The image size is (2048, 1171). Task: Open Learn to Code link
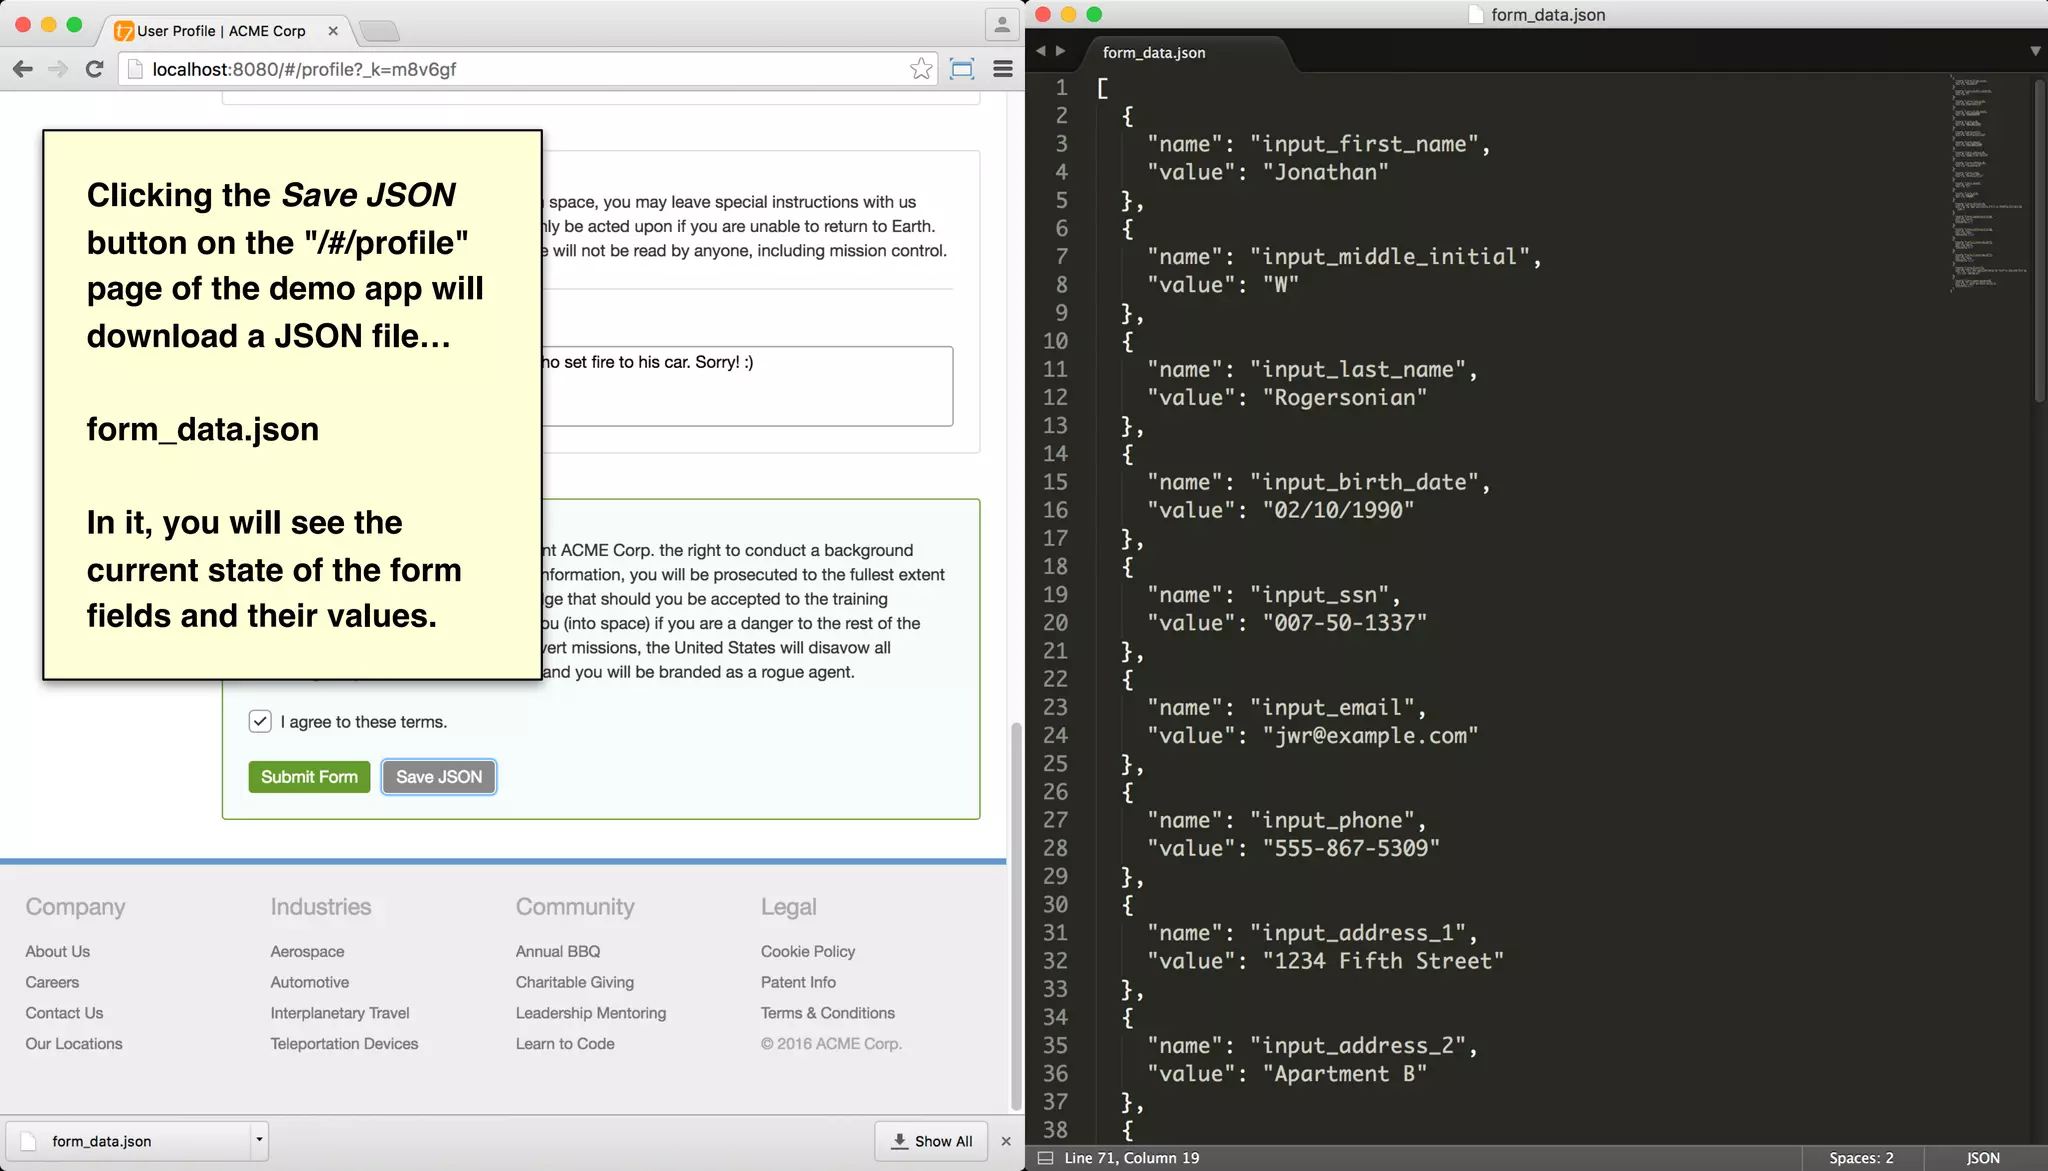pyautogui.click(x=565, y=1043)
